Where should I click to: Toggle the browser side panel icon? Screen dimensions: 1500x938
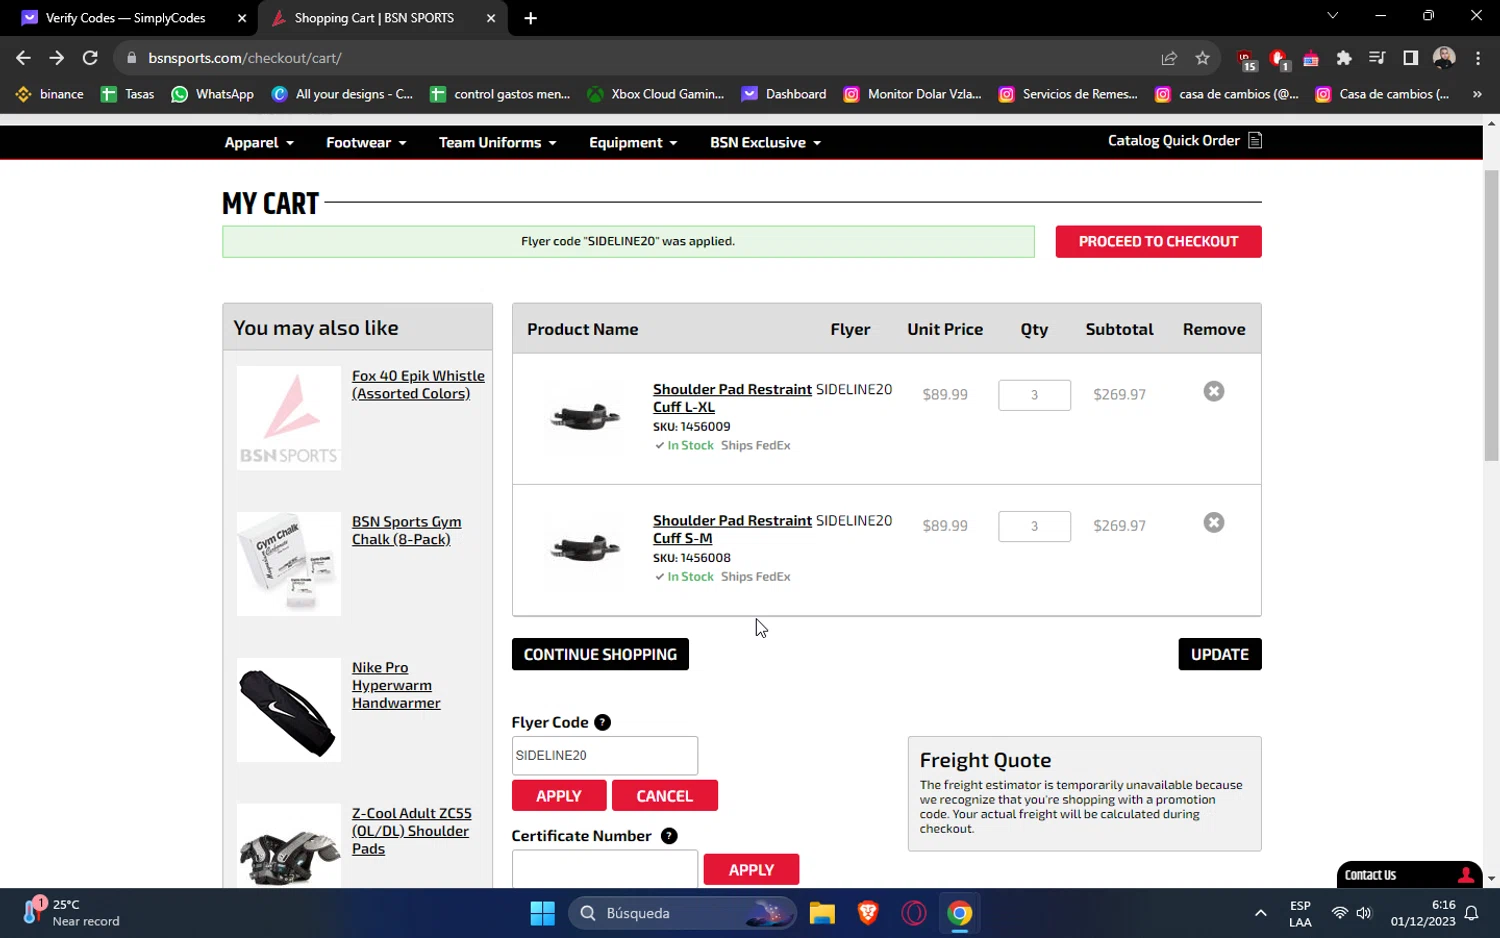point(1410,58)
